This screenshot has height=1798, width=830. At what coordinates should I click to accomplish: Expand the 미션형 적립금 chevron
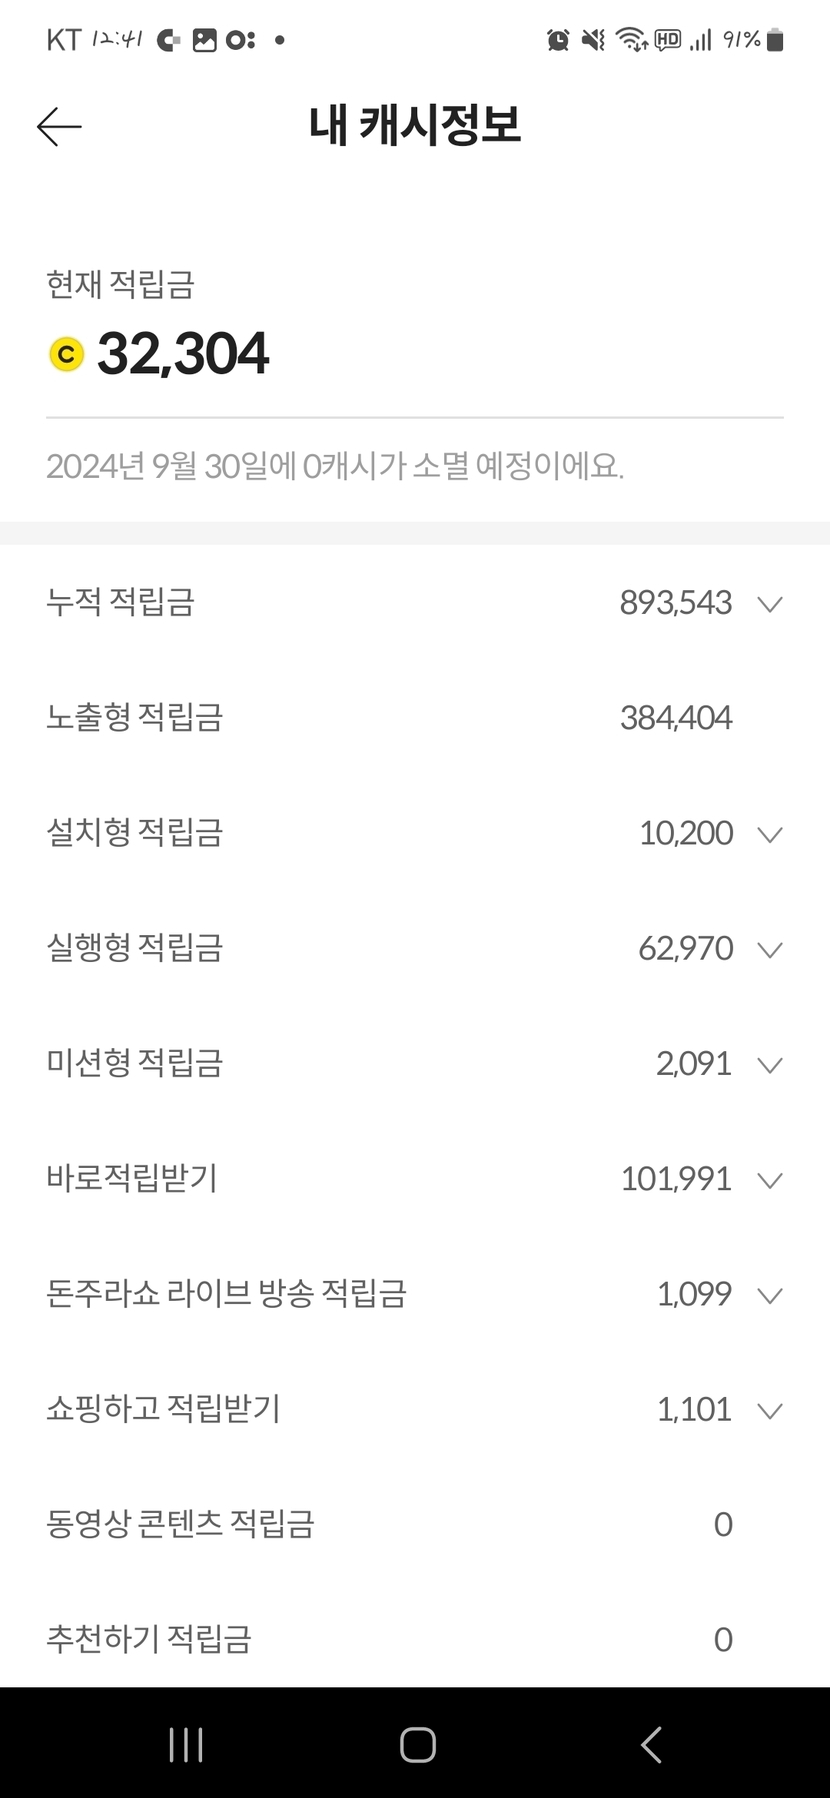(x=769, y=1065)
